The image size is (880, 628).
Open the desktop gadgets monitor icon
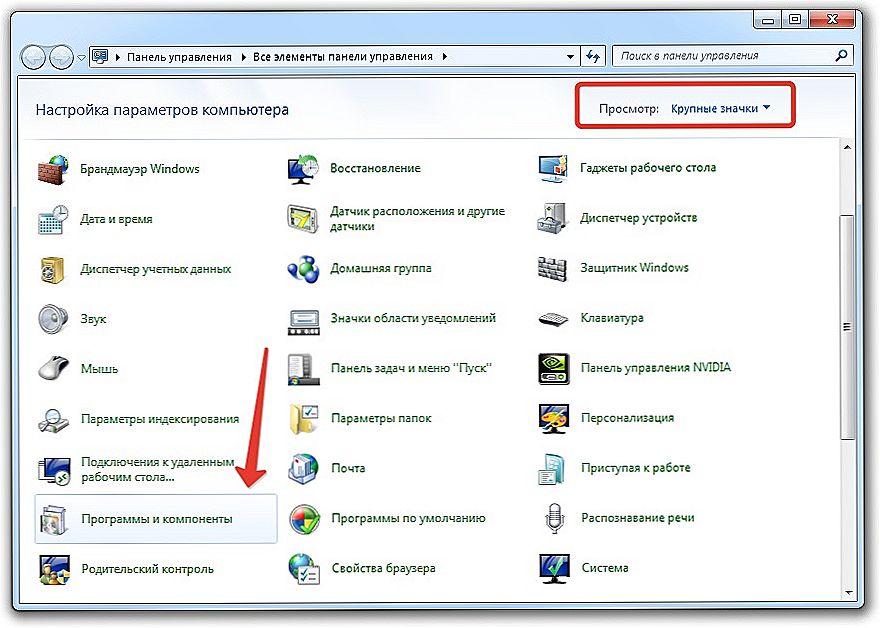point(553,168)
